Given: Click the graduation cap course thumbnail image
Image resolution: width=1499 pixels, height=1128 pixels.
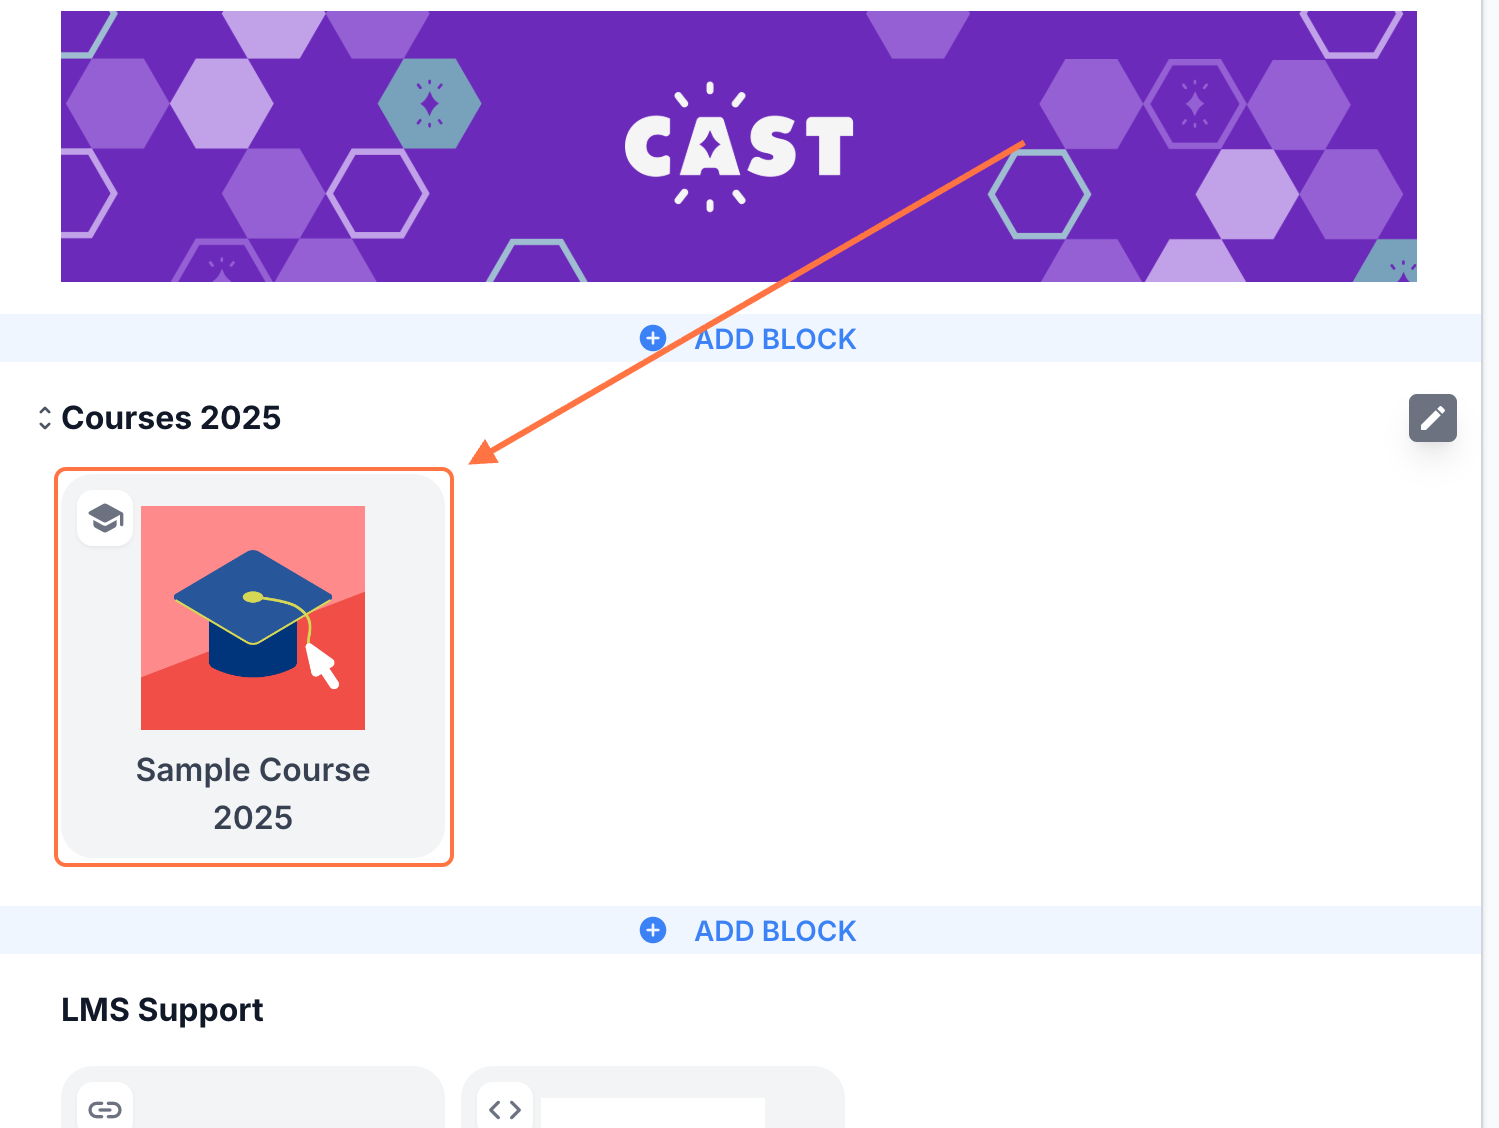Looking at the screenshot, I should pyautogui.click(x=253, y=617).
